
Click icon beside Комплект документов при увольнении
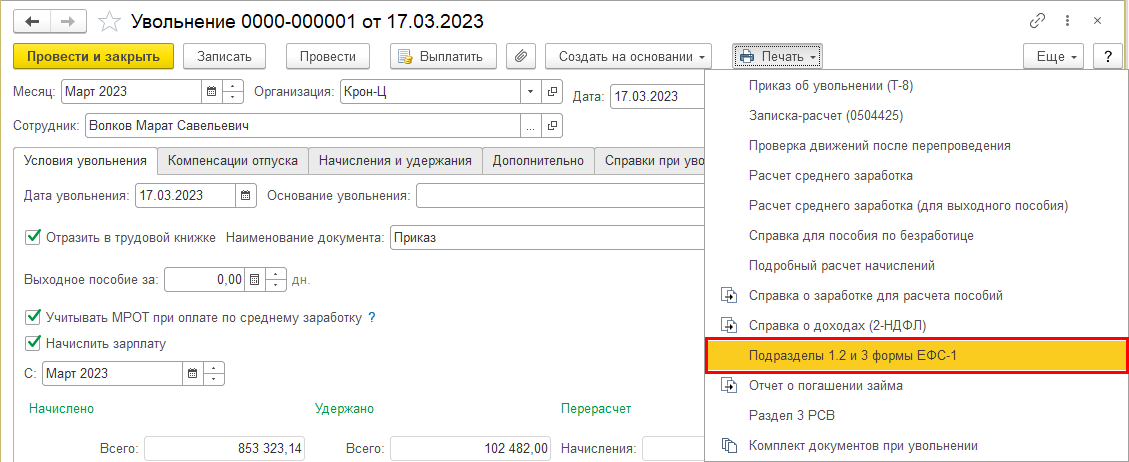click(x=729, y=445)
